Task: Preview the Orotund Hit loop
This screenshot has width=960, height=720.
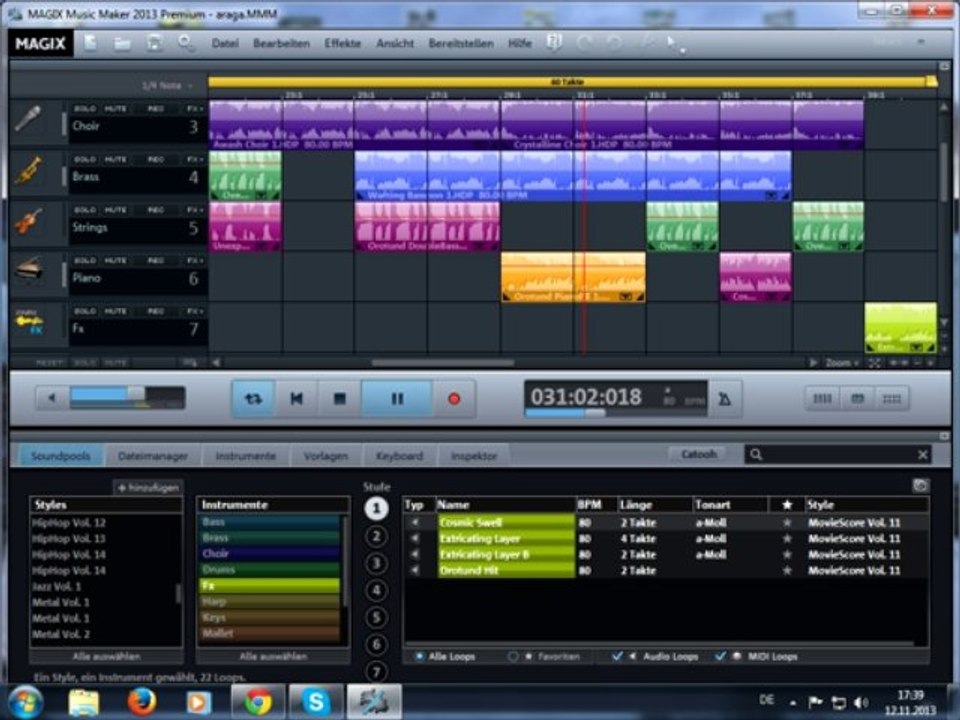Action: pos(415,570)
